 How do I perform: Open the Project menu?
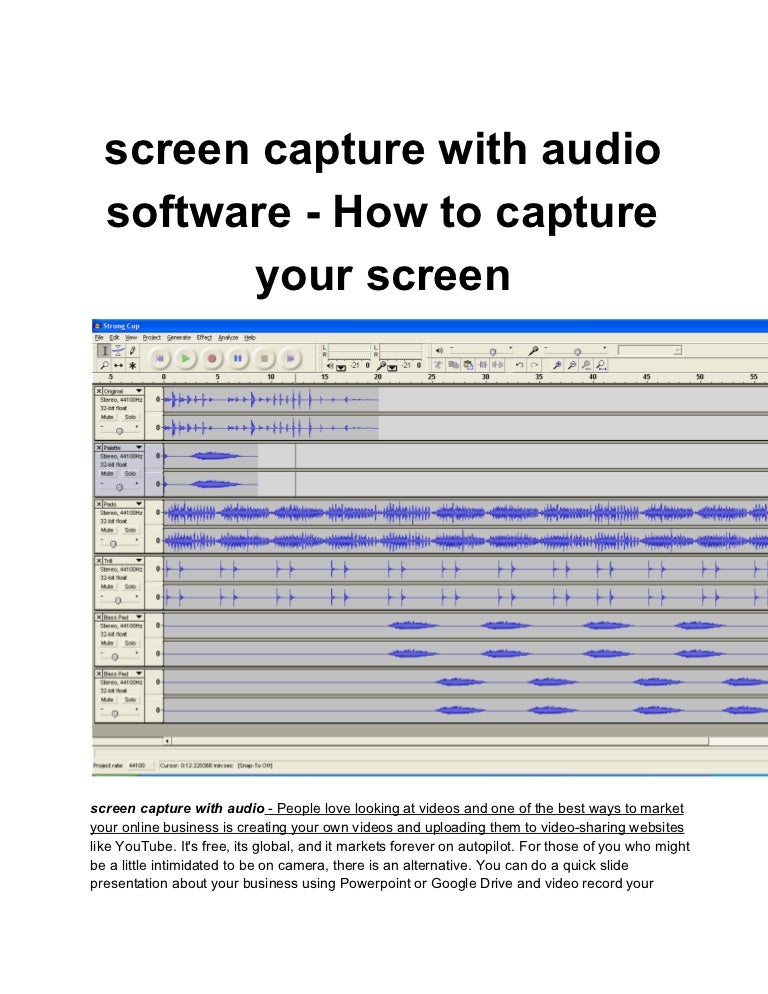pos(152,337)
